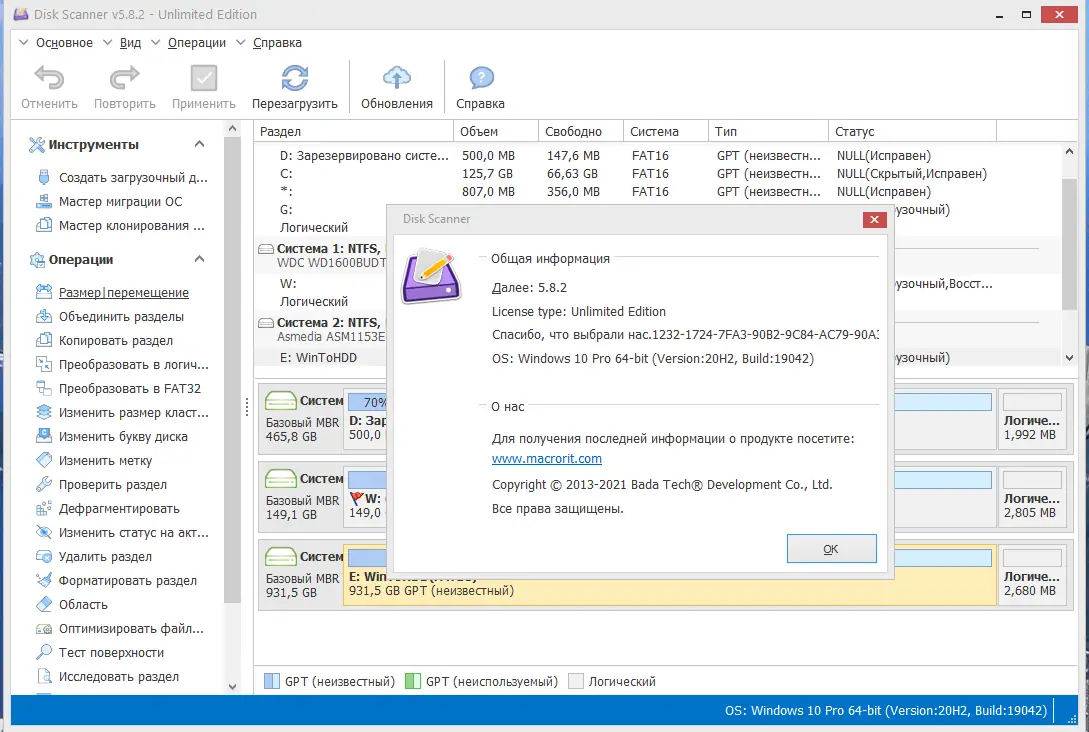
Task: Select the *: partition row 807,0 MB
Action: 656,192
